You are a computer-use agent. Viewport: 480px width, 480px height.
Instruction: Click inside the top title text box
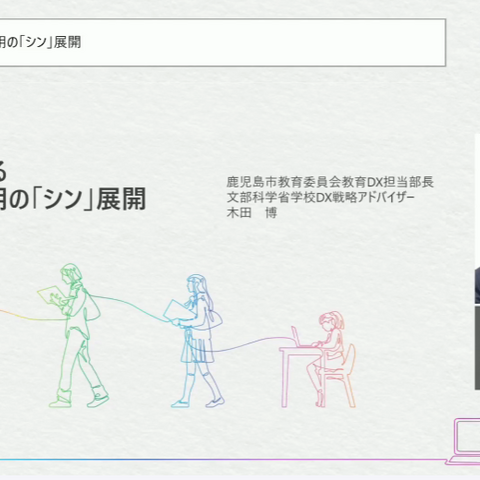pos(223,42)
